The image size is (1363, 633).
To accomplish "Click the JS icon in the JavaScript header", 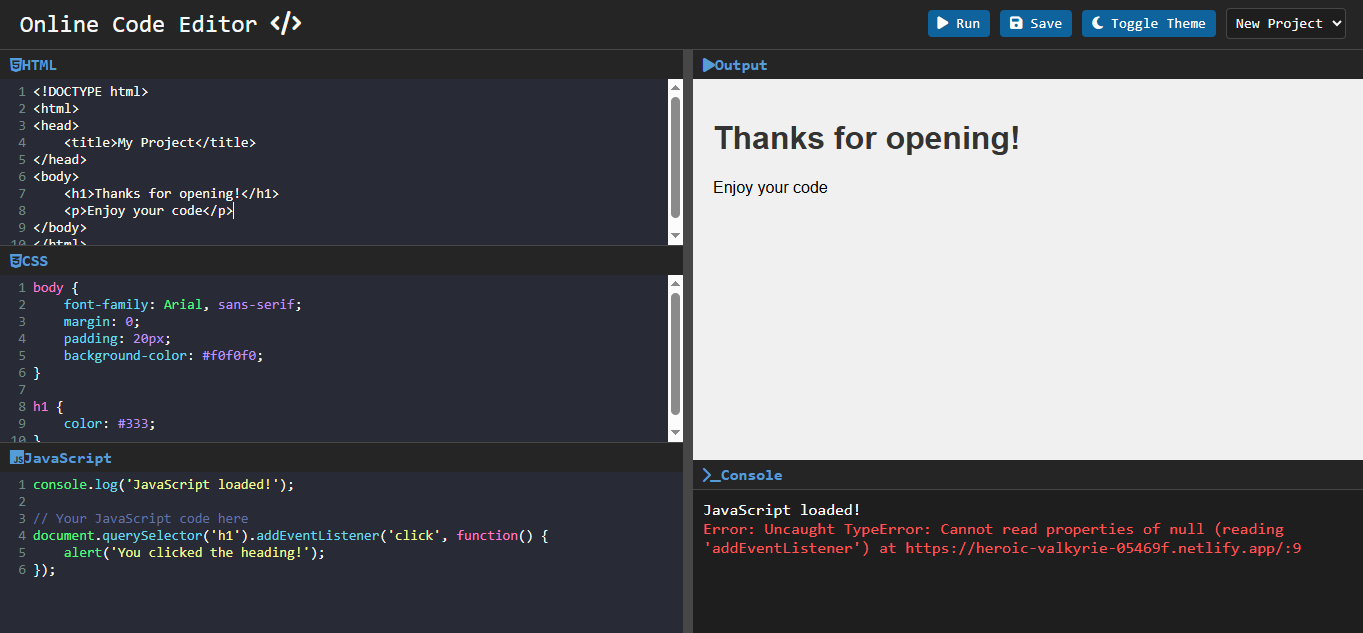I will click(16, 458).
